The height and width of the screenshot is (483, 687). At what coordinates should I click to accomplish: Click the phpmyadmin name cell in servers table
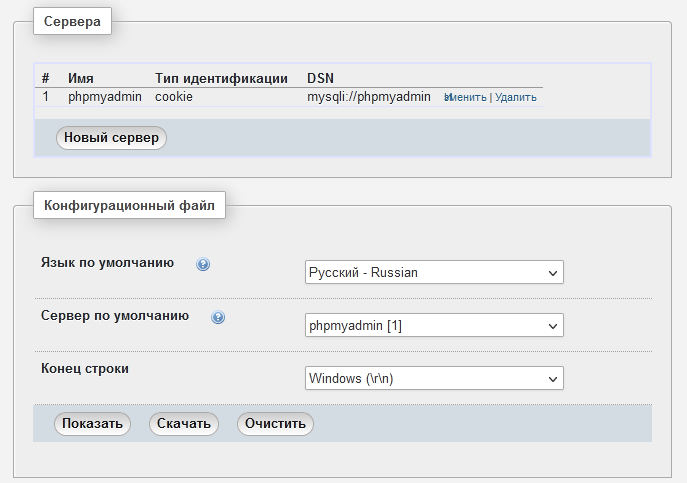[x=105, y=97]
